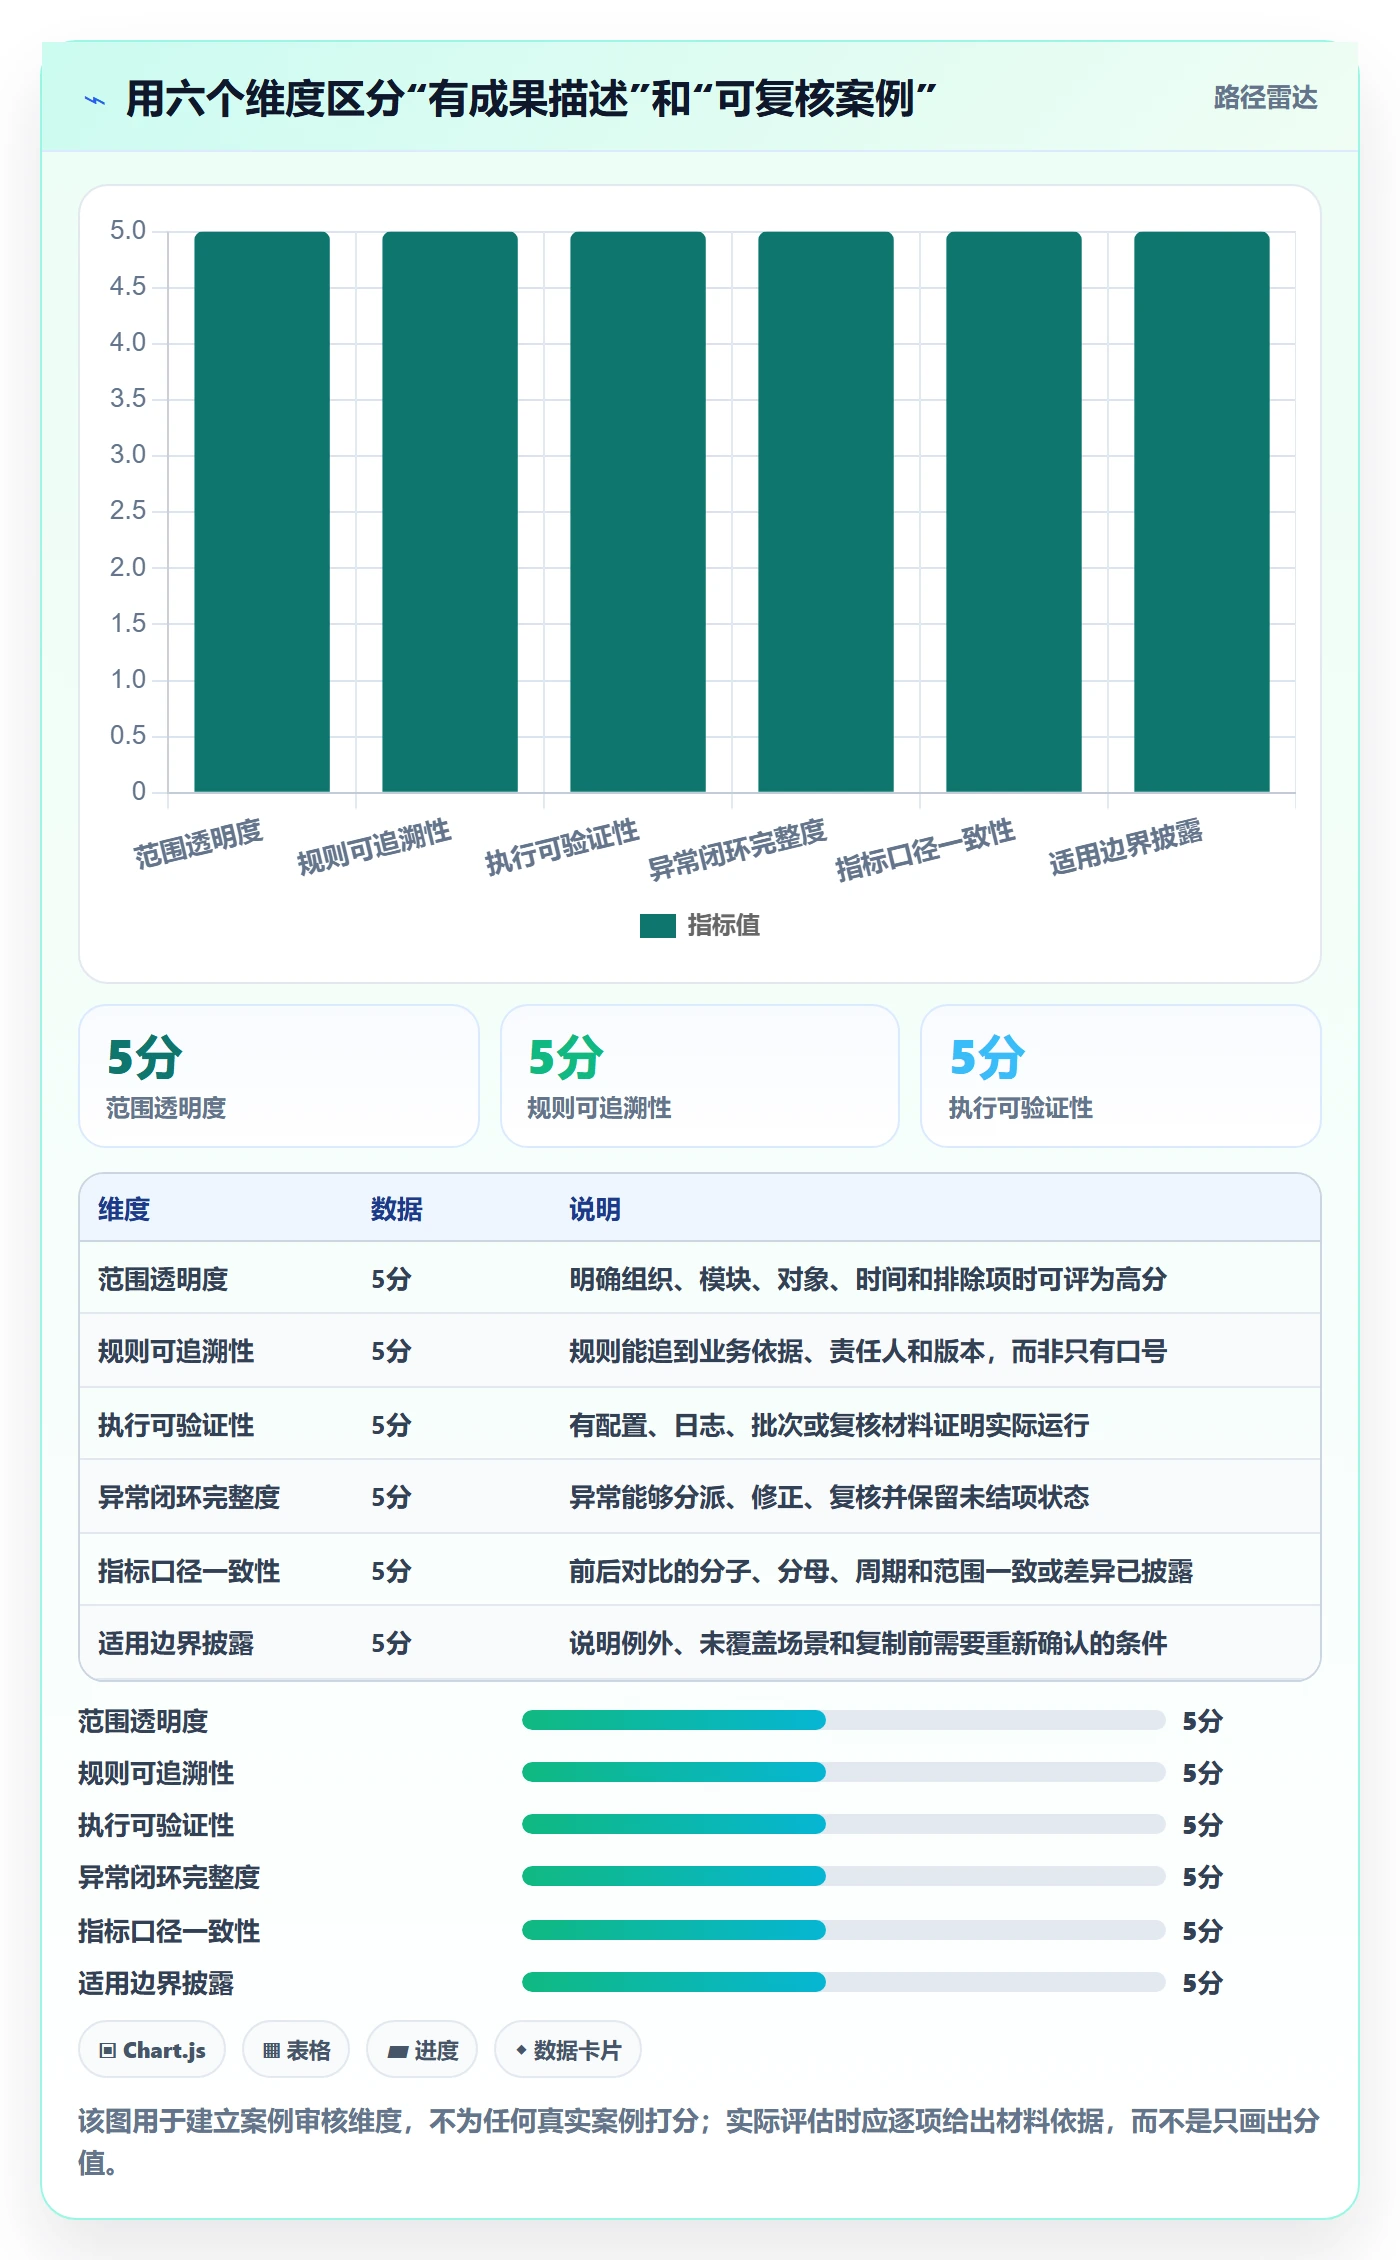Click the 指标值 legend text

click(x=724, y=926)
